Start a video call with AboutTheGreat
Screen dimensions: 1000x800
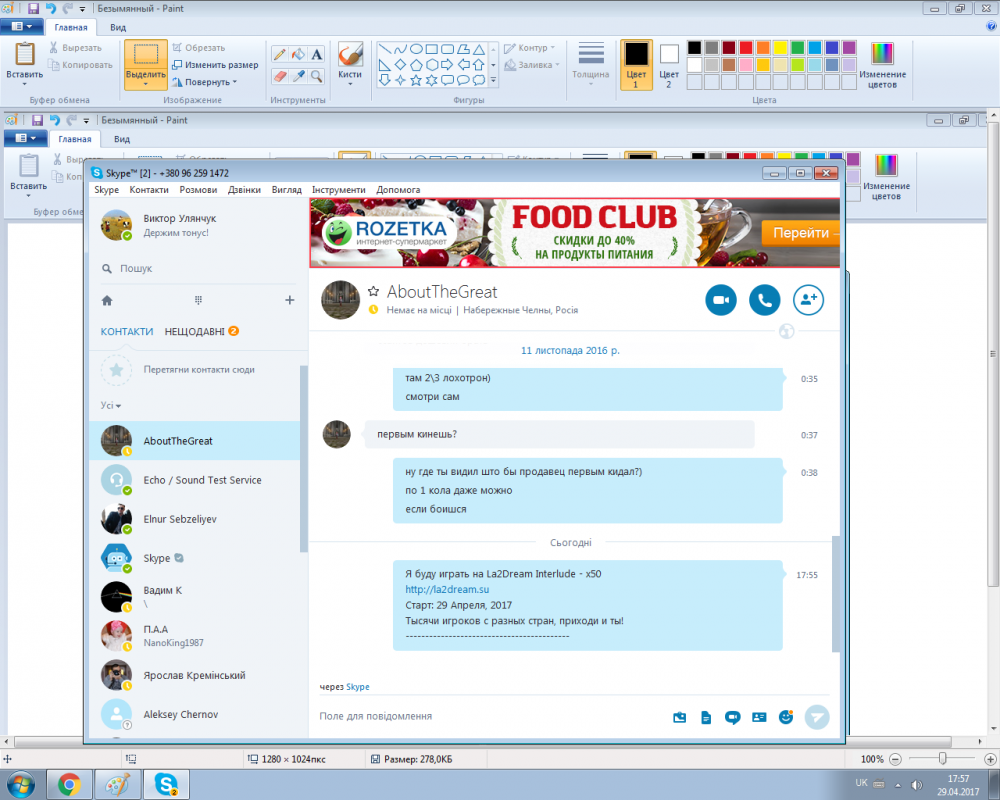pos(720,300)
